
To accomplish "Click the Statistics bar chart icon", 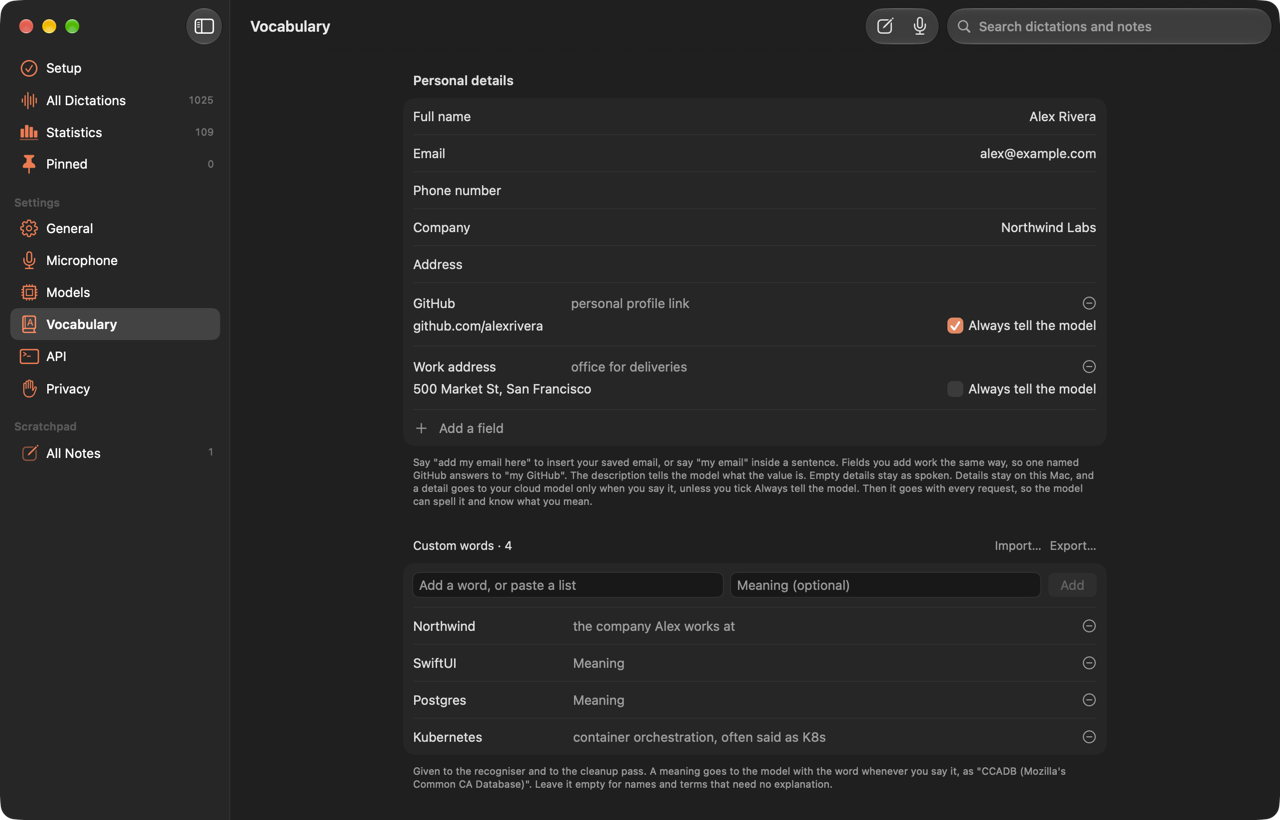I will [29, 132].
